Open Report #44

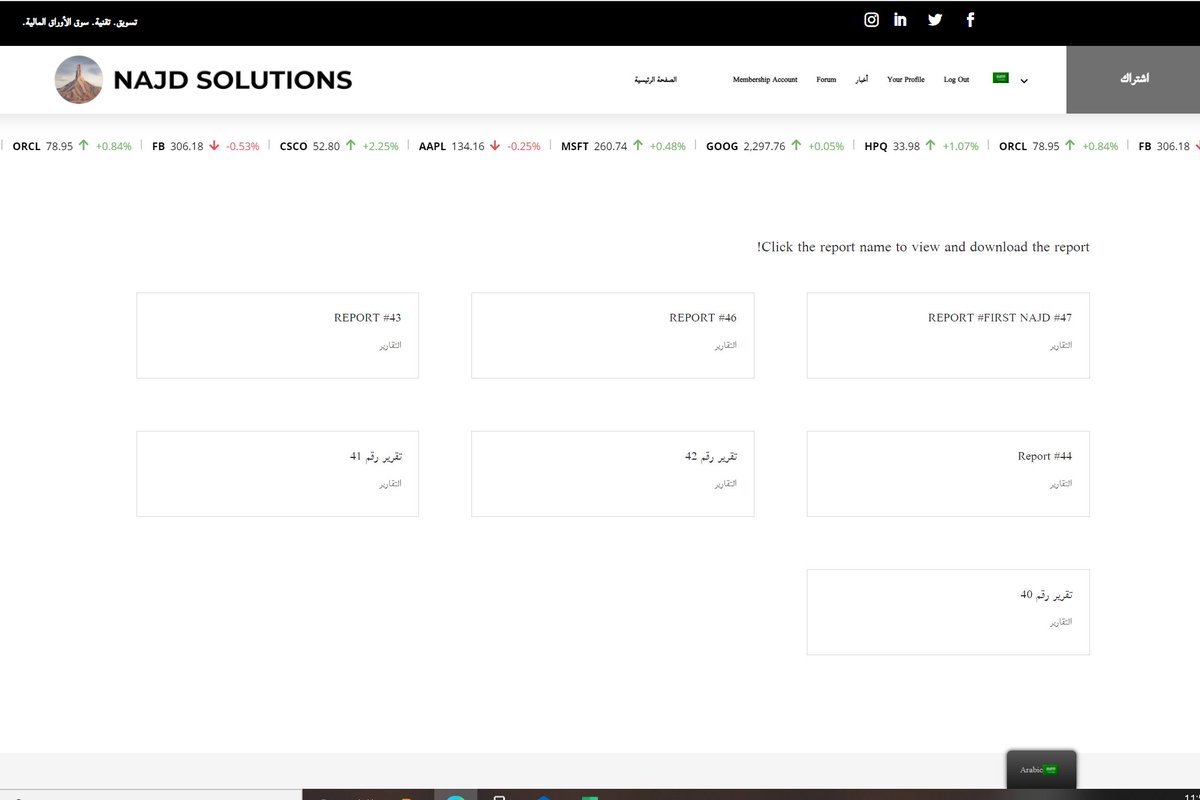(1044, 456)
